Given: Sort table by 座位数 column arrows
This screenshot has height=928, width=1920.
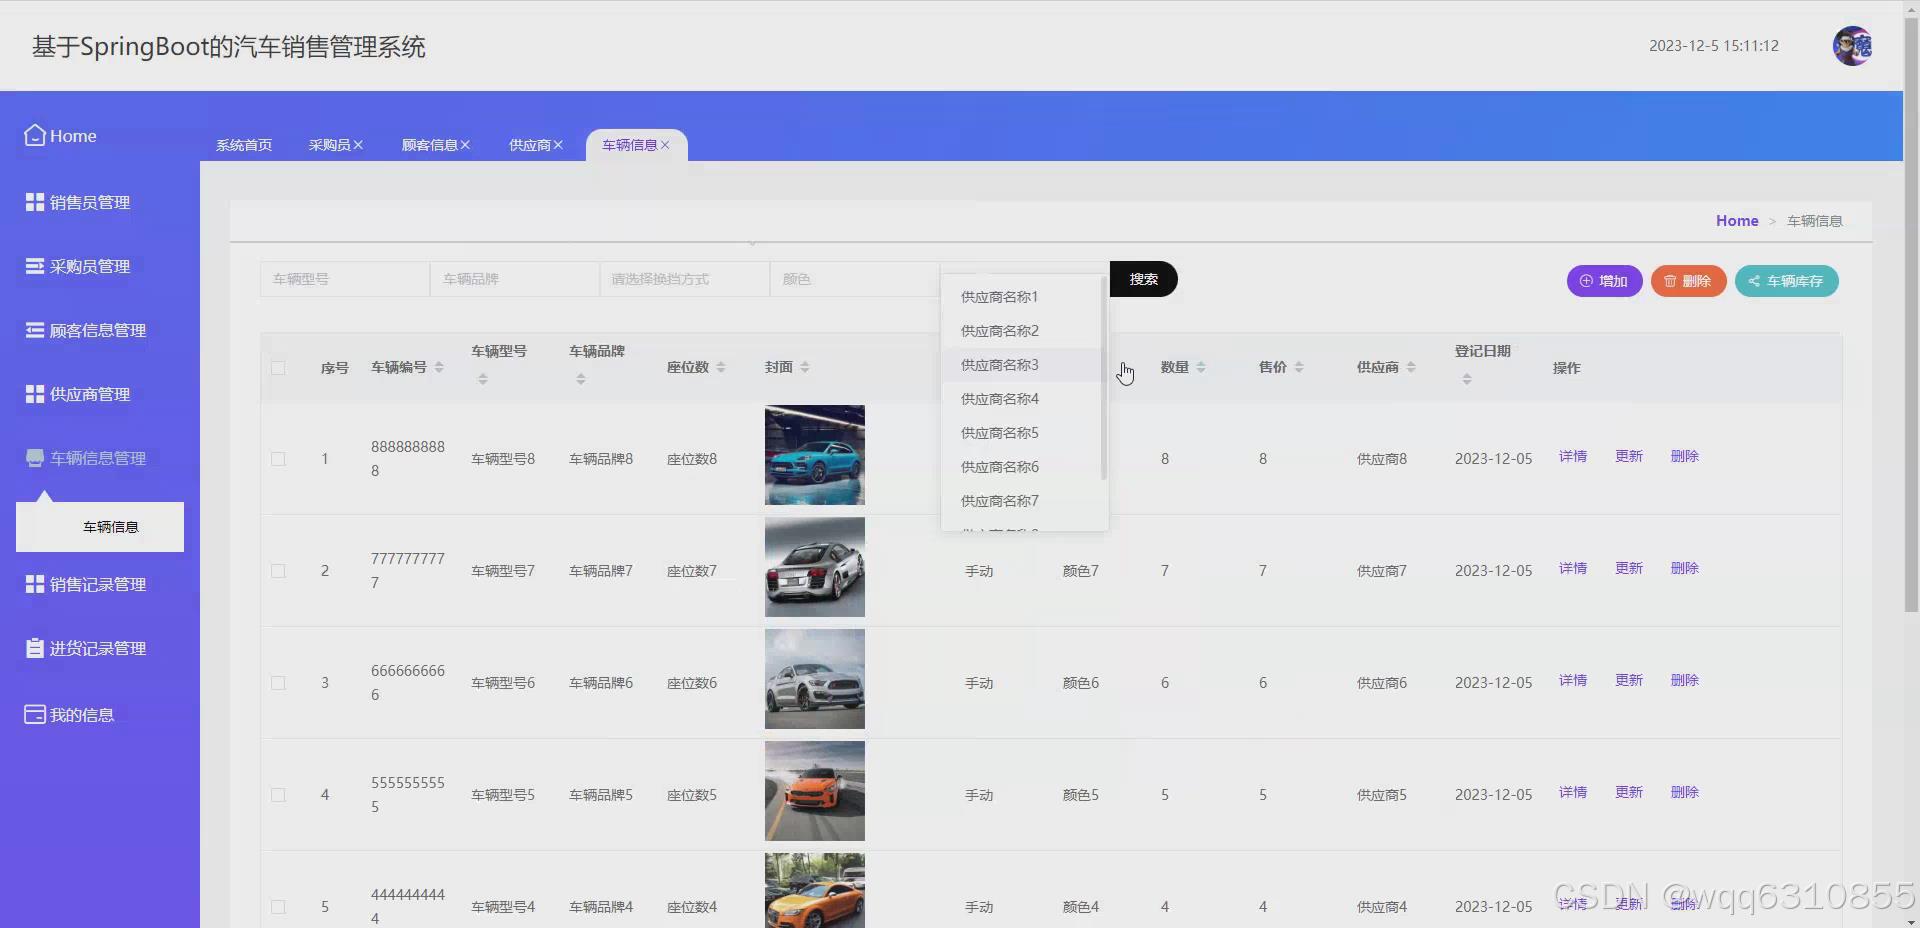Looking at the screenshot, I should tap(721, 367).
